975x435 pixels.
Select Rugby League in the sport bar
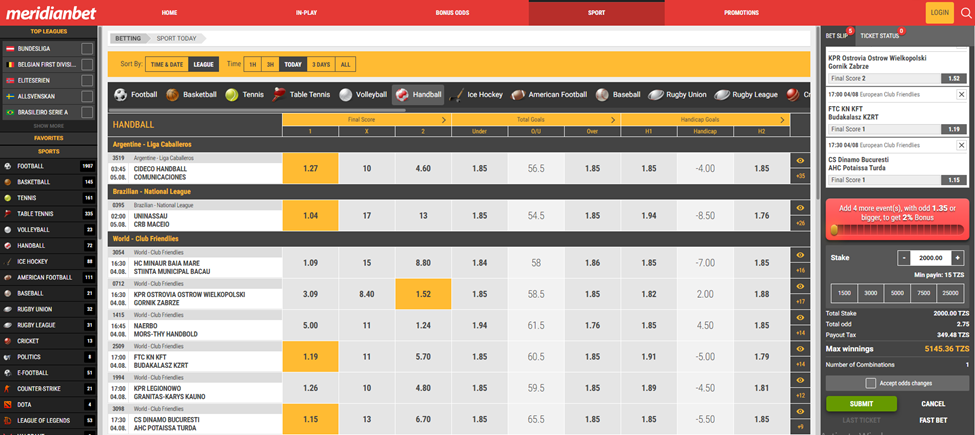tap(746, 94)
